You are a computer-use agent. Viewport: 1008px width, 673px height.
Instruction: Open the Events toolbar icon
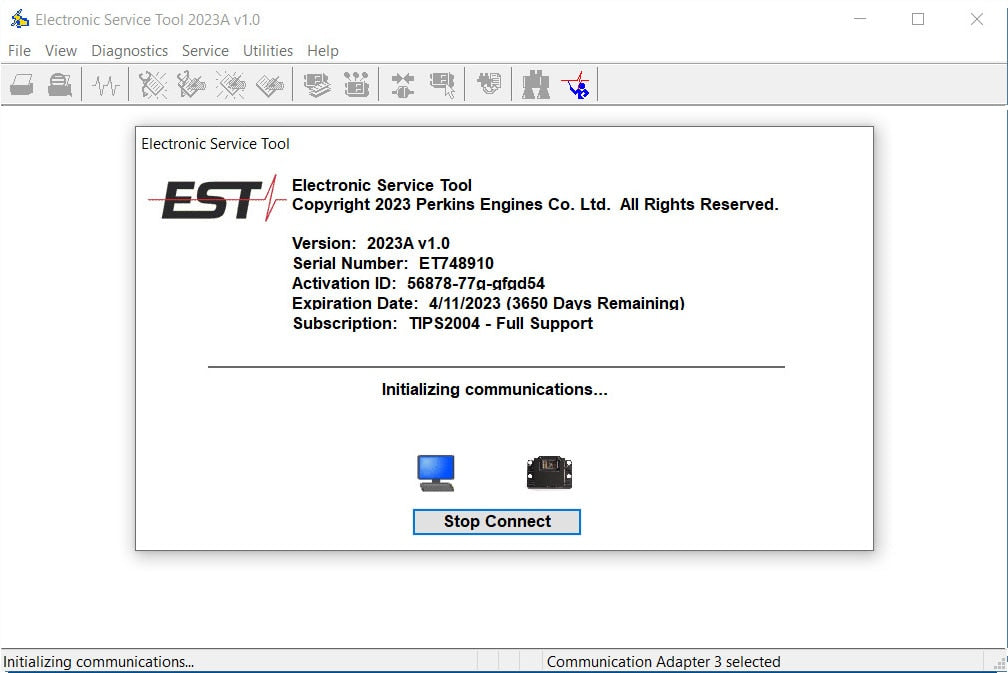tap(231, 85)
